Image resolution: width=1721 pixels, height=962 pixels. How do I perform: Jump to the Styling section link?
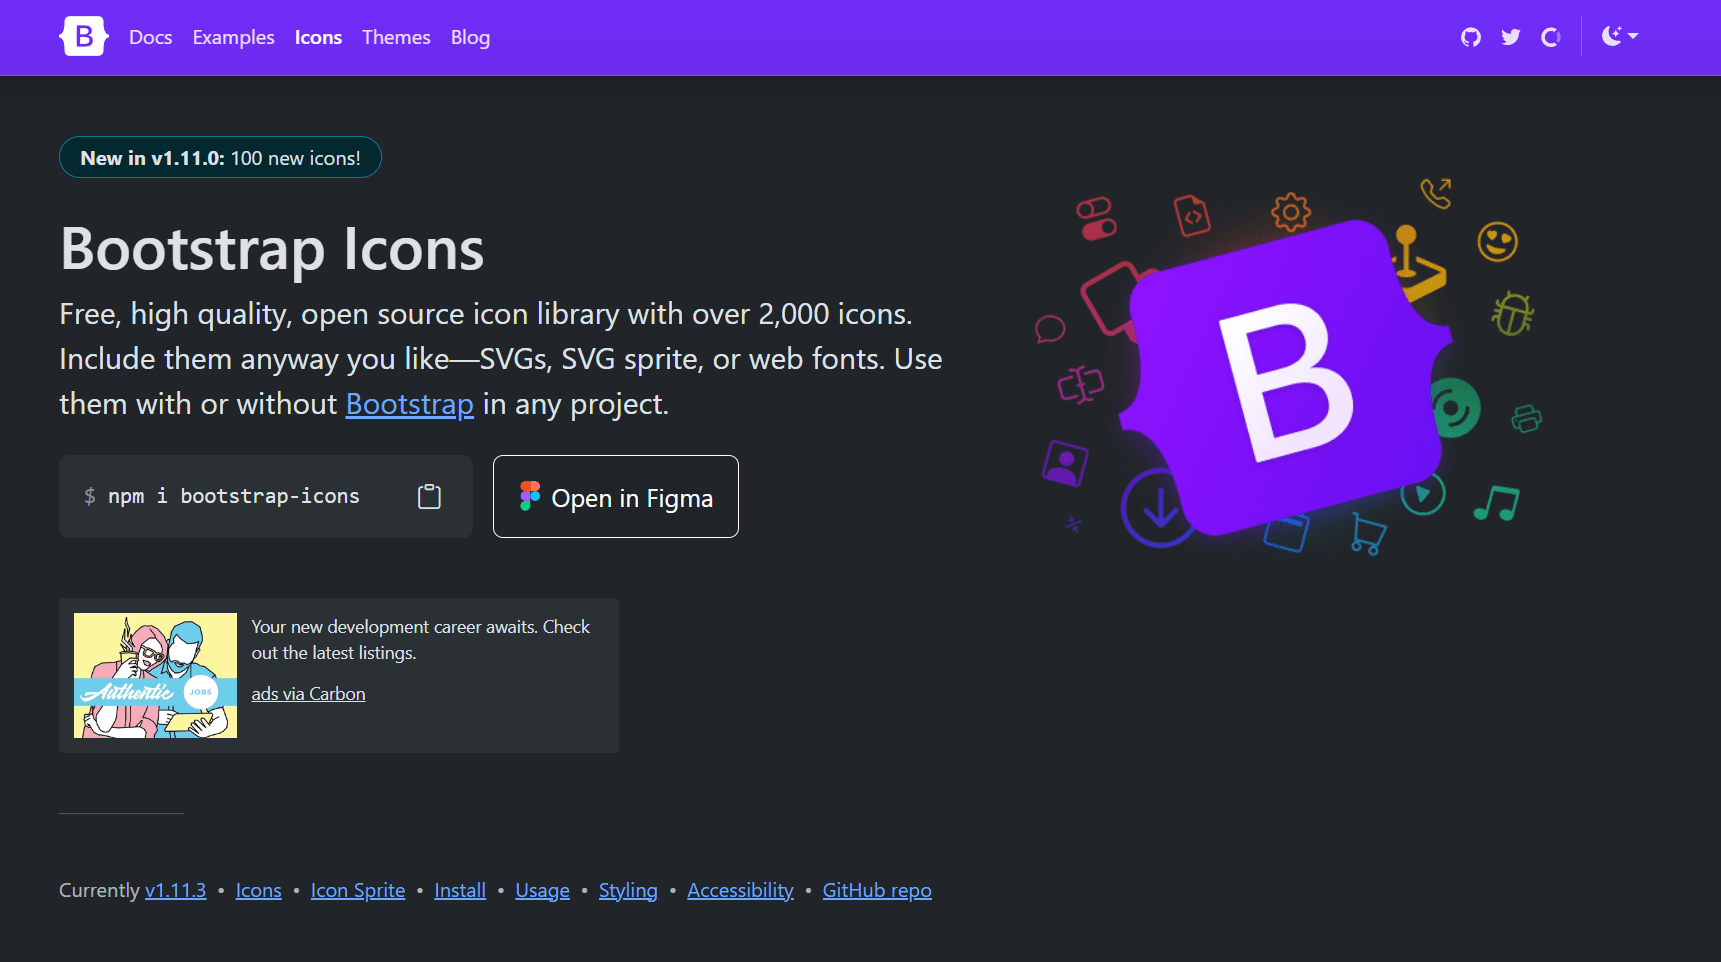click(x=628, y=890)
